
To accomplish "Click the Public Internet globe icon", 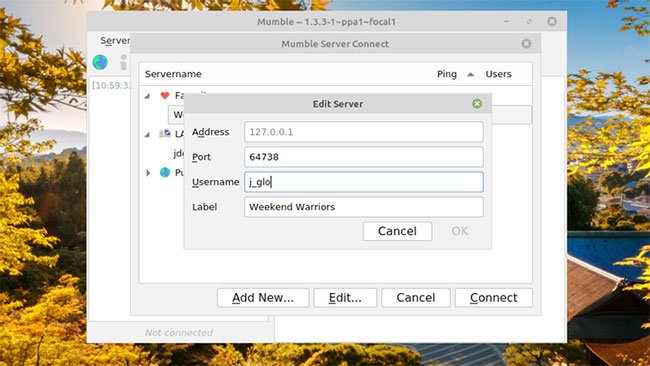I will click(165, 172).
